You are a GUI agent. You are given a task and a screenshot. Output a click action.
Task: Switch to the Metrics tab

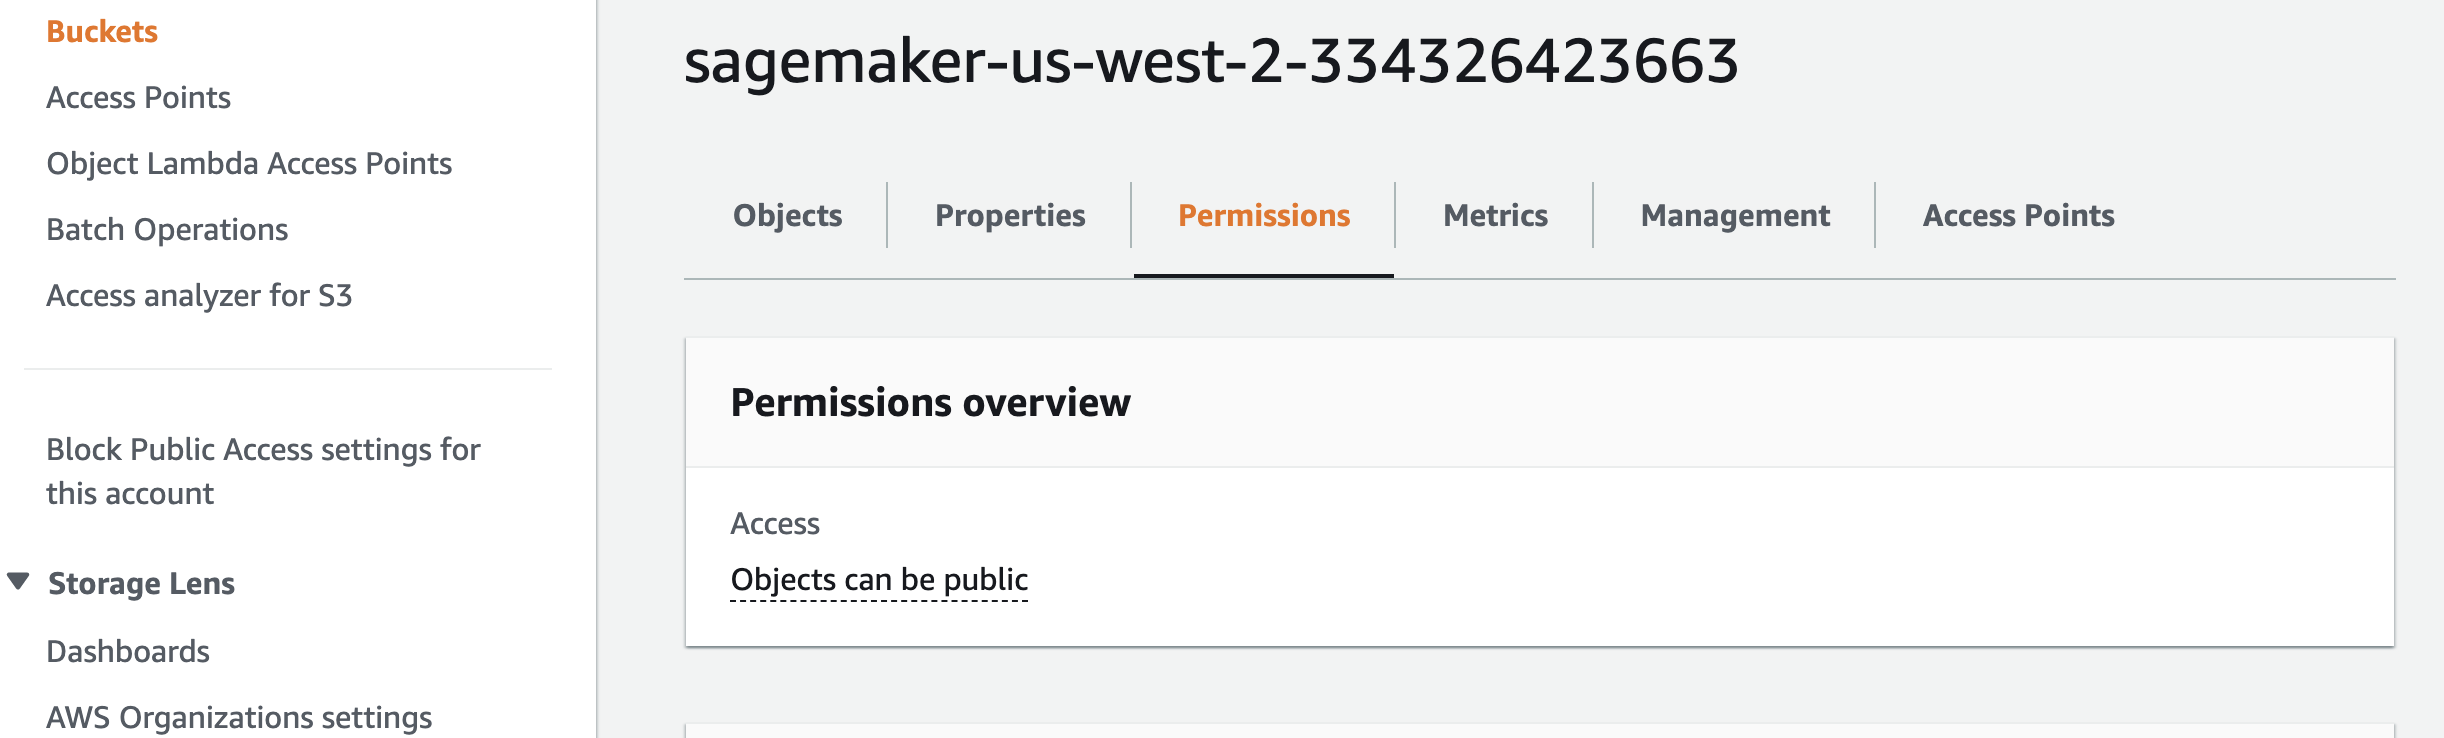point(1495,215)
